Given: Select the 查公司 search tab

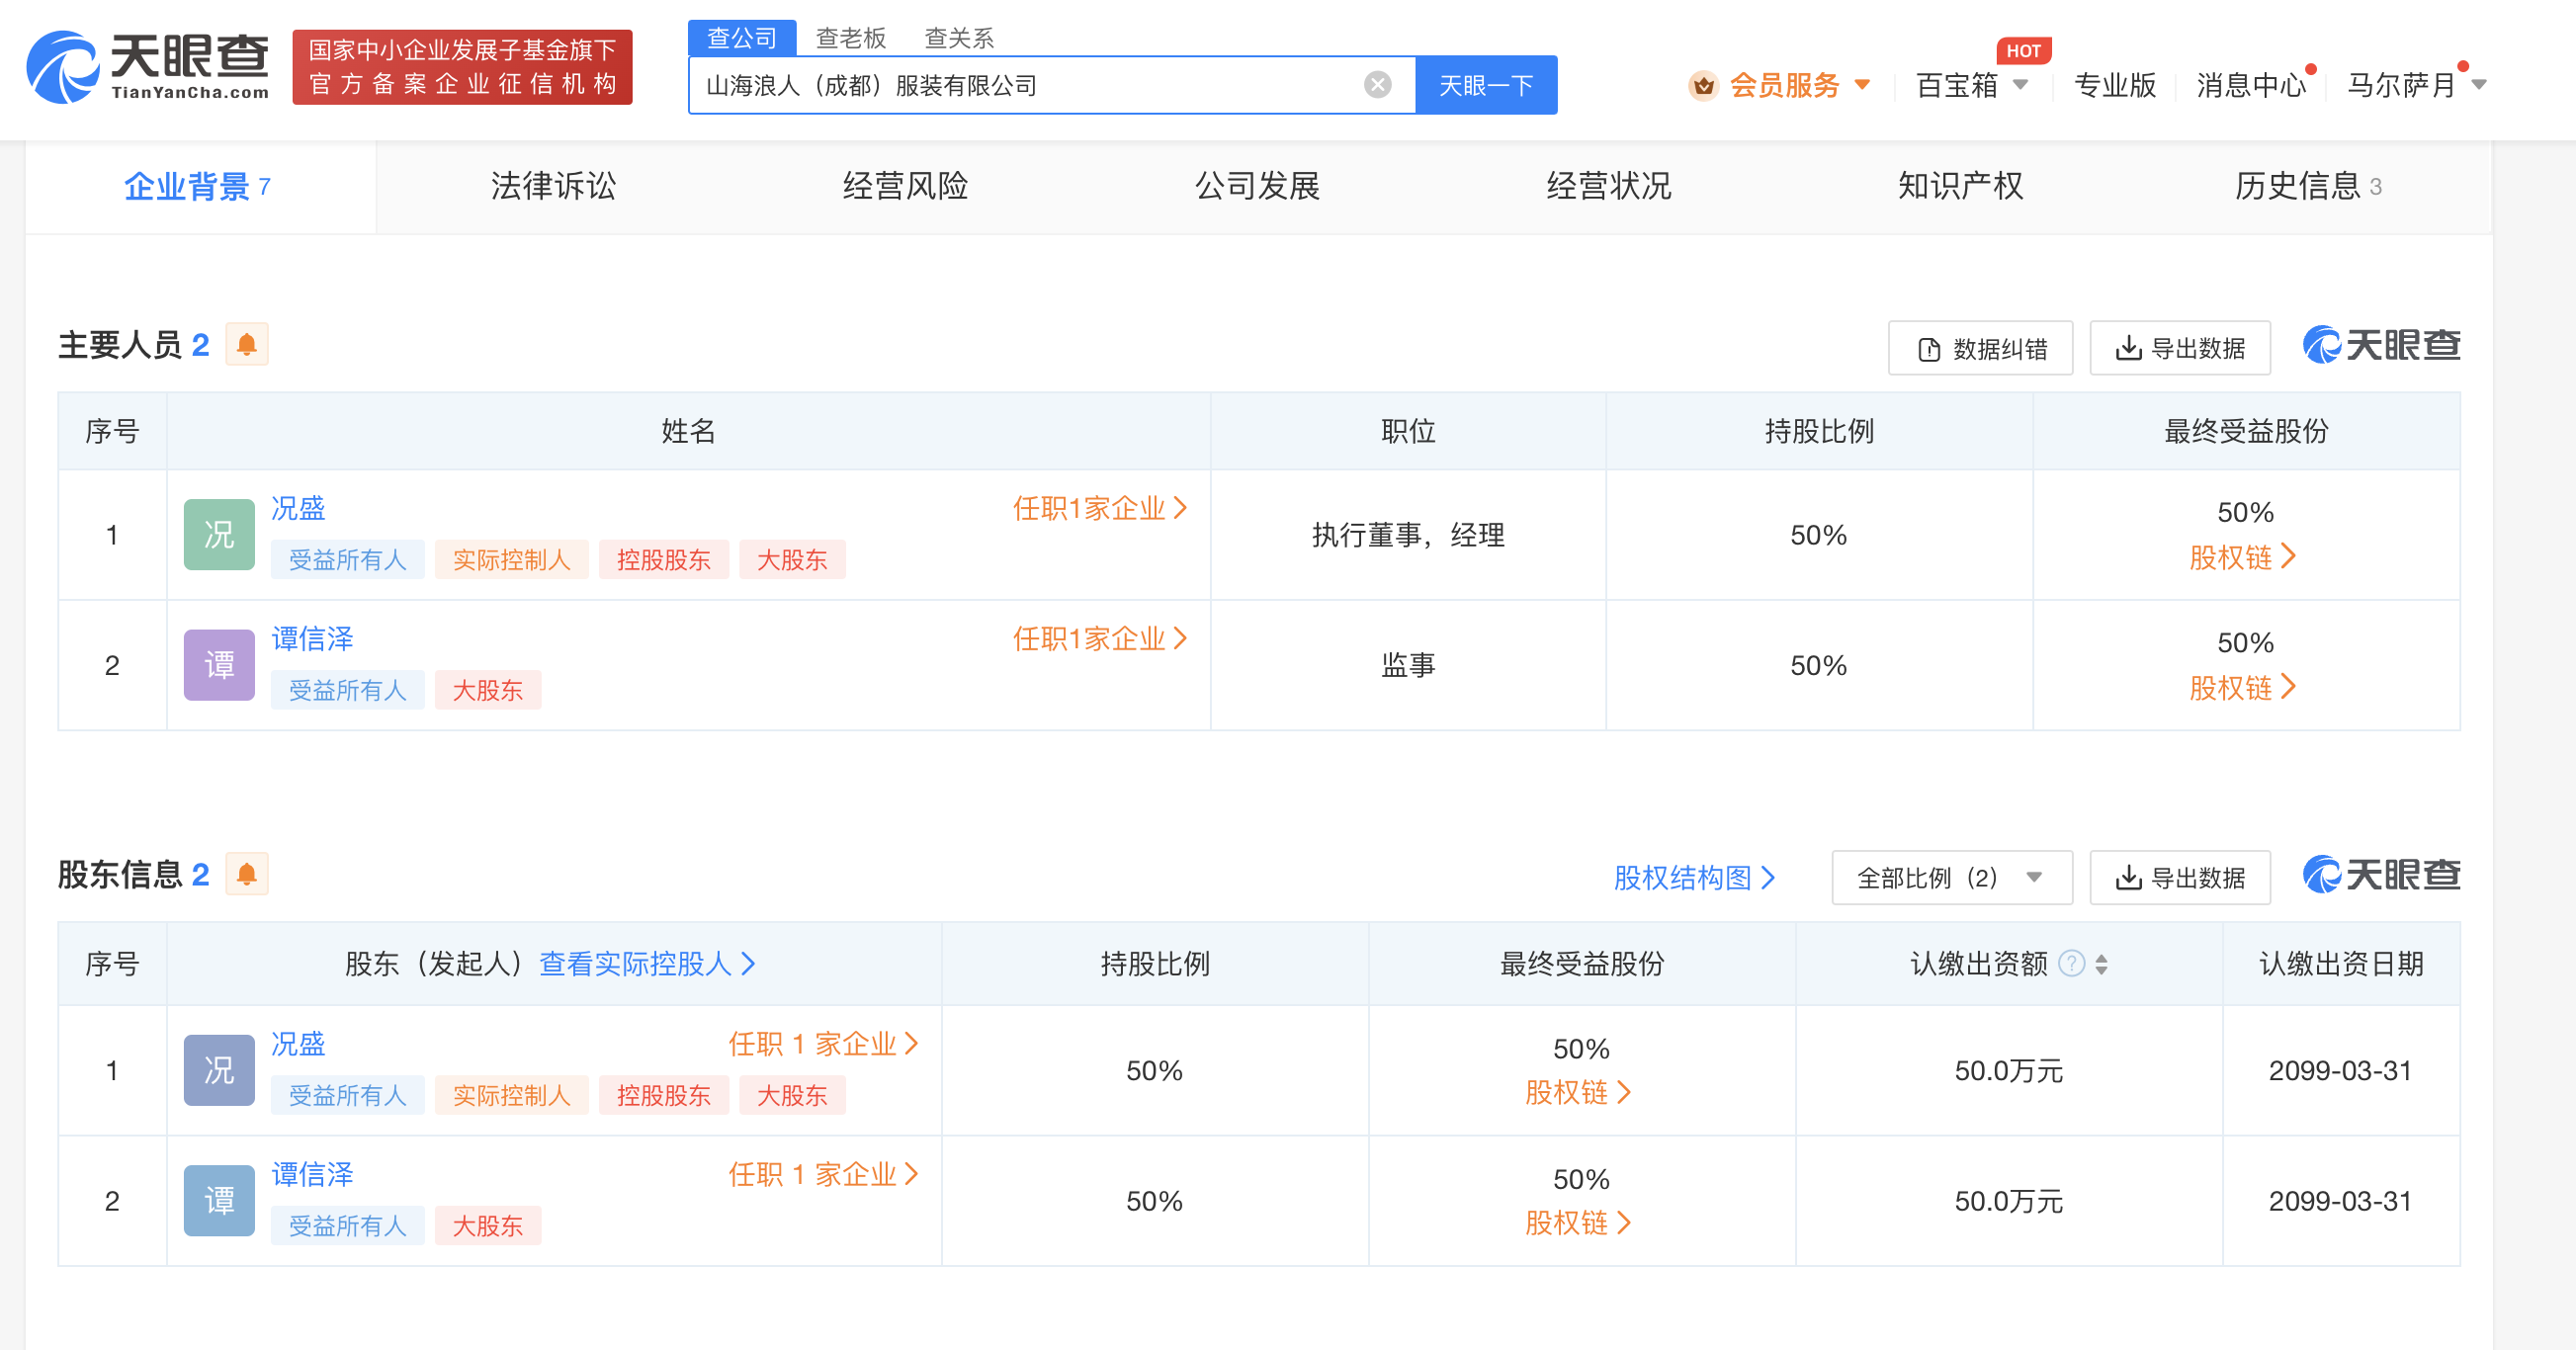Looking at the screenshot, I should 742,38.
